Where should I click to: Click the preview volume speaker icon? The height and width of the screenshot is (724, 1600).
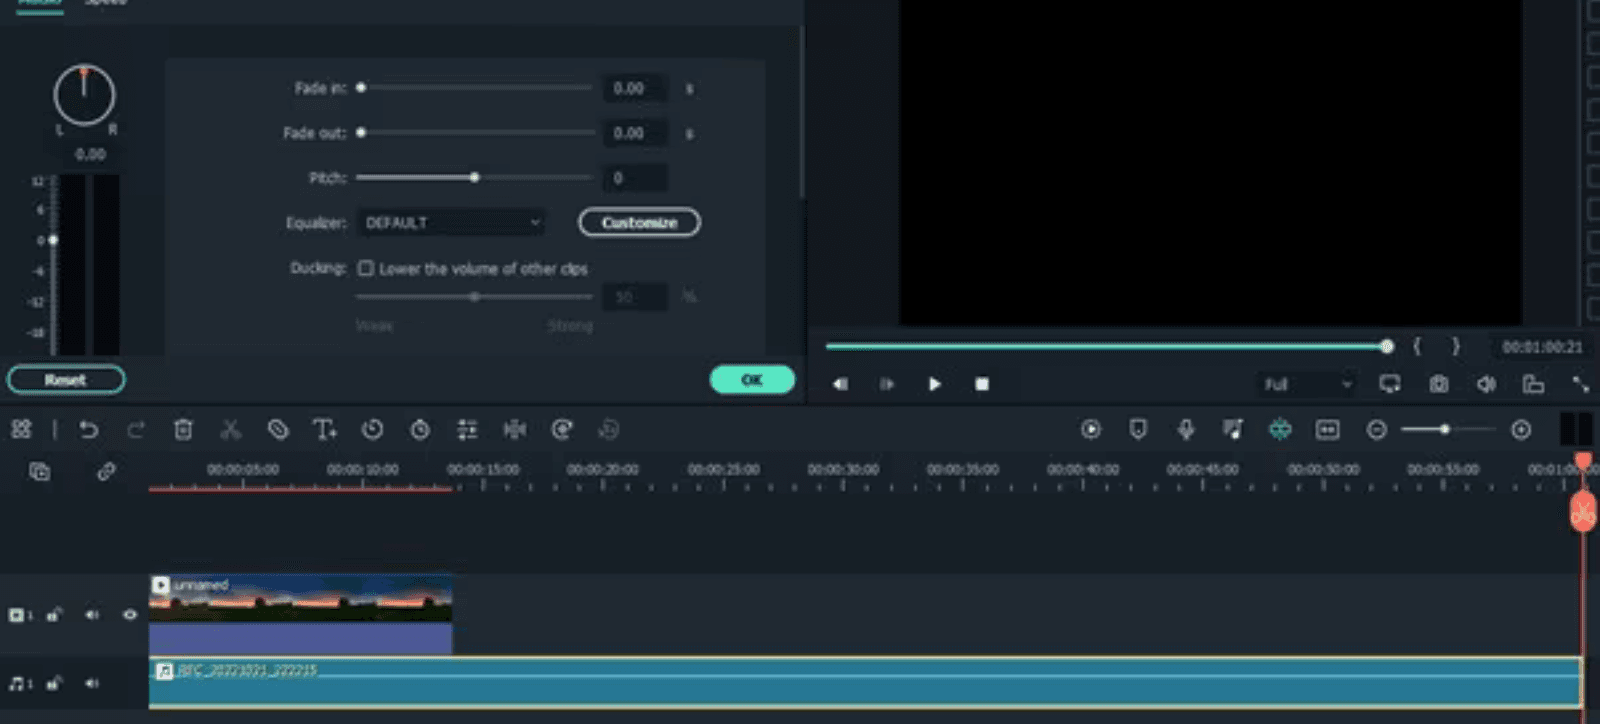coord(1486,384)
